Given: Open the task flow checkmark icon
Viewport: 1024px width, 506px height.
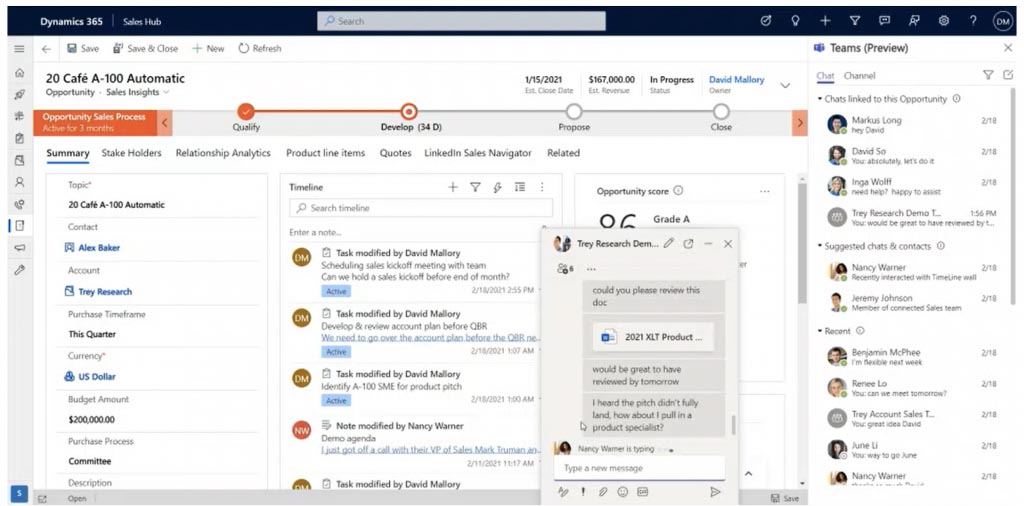Looking at the screenshot, I should coord(766,21).
